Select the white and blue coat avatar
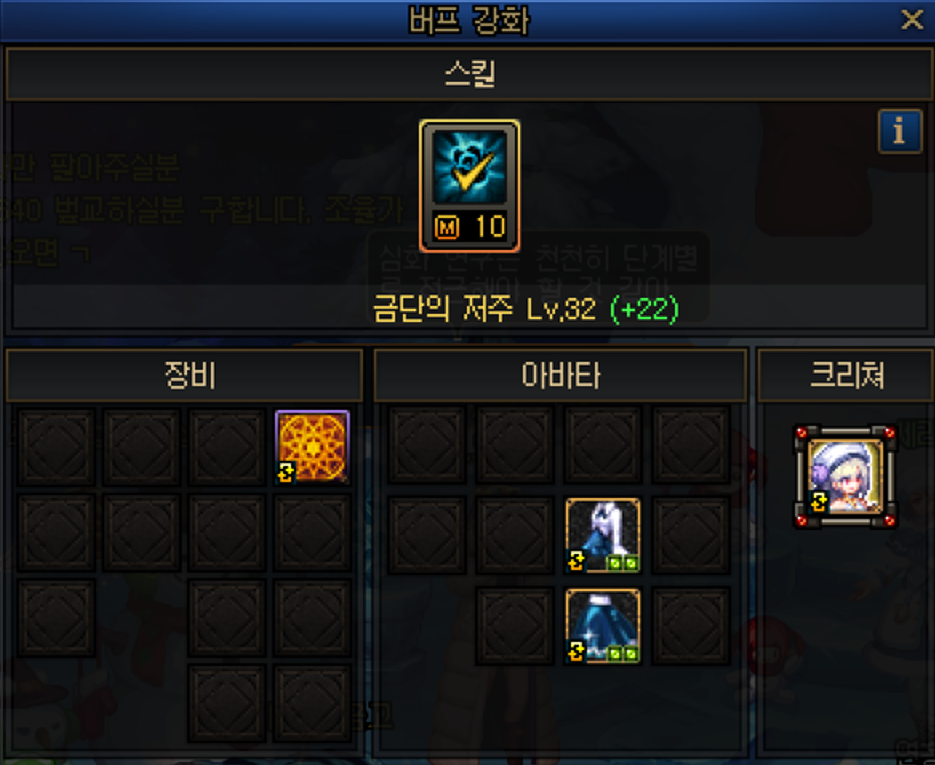 pyautogui.click(x=603, y=535)
